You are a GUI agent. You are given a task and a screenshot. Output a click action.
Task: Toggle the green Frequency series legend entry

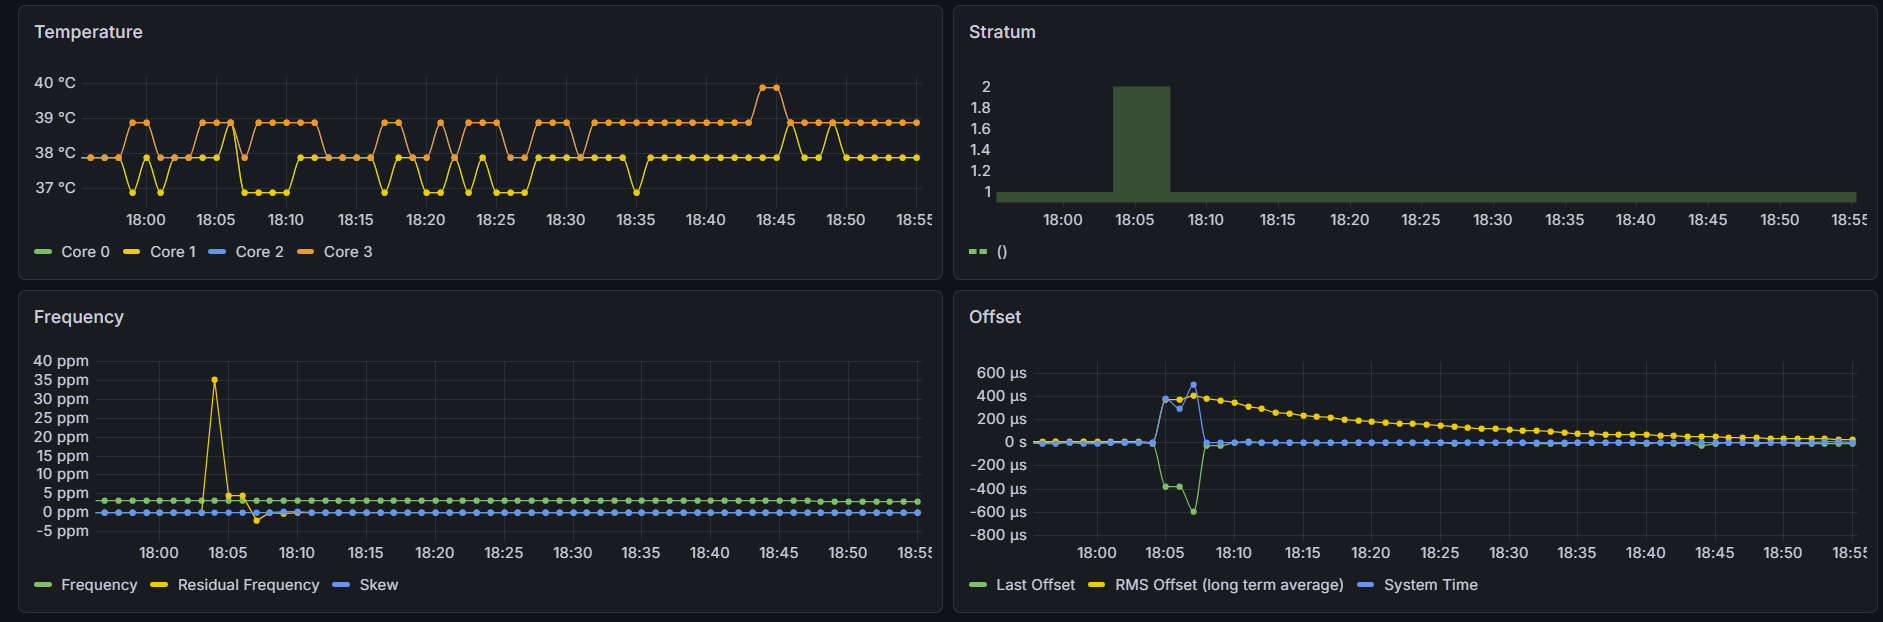(99, 585)
